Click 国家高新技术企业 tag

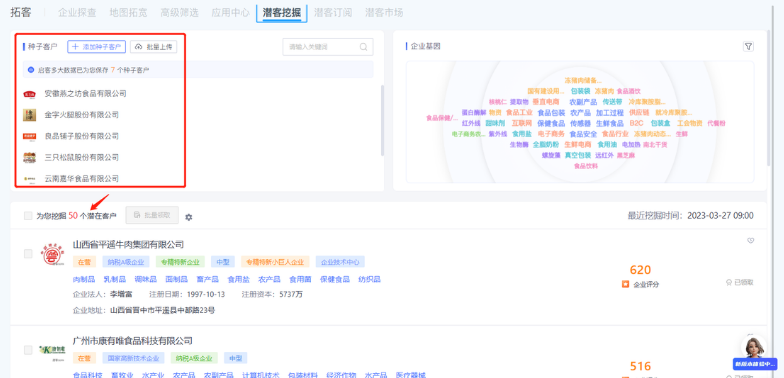tap(133, 358)
